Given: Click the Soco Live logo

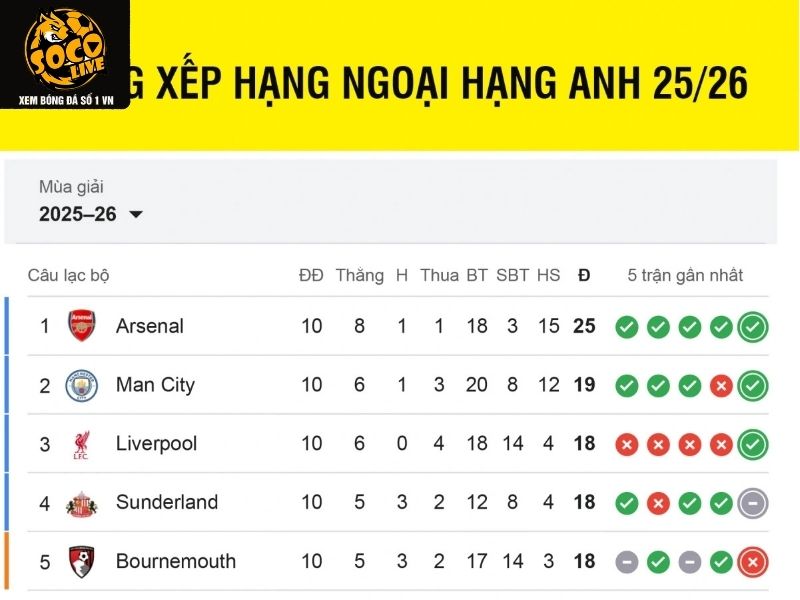Looking at the screenshot, I should (64, 55).
